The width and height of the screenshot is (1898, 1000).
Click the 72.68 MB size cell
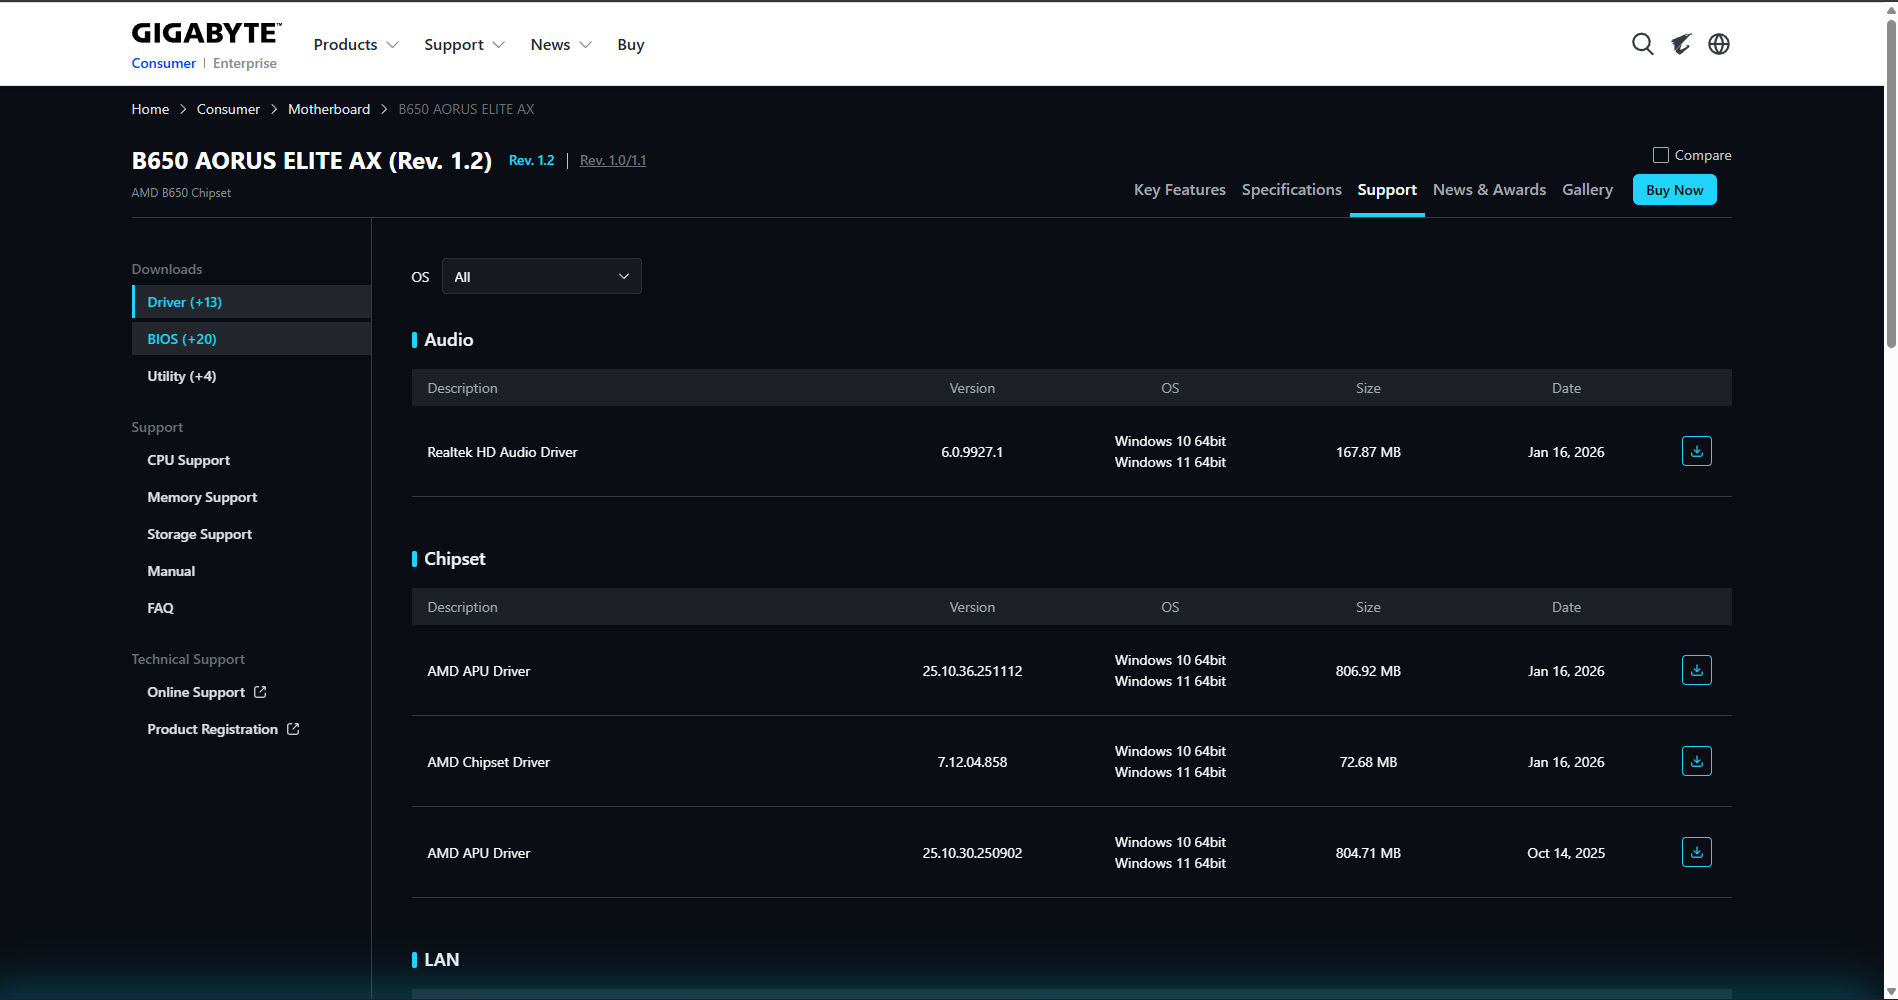click(x=1368, y=762)
